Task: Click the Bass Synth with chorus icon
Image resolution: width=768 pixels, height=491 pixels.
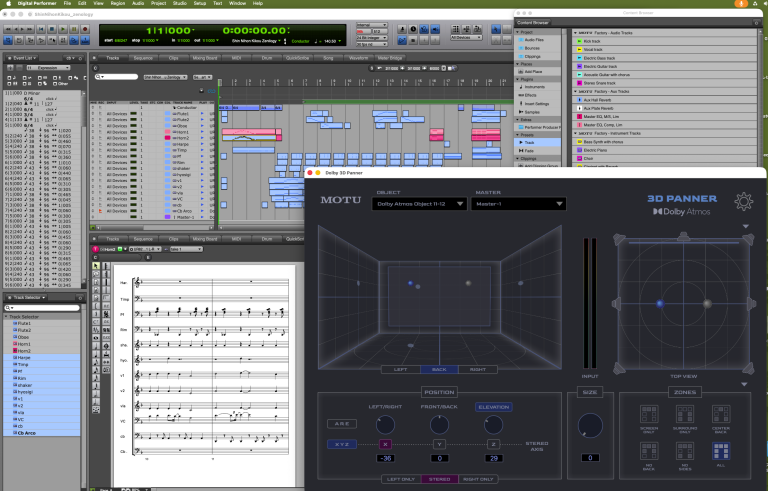Action: (579, 142)
